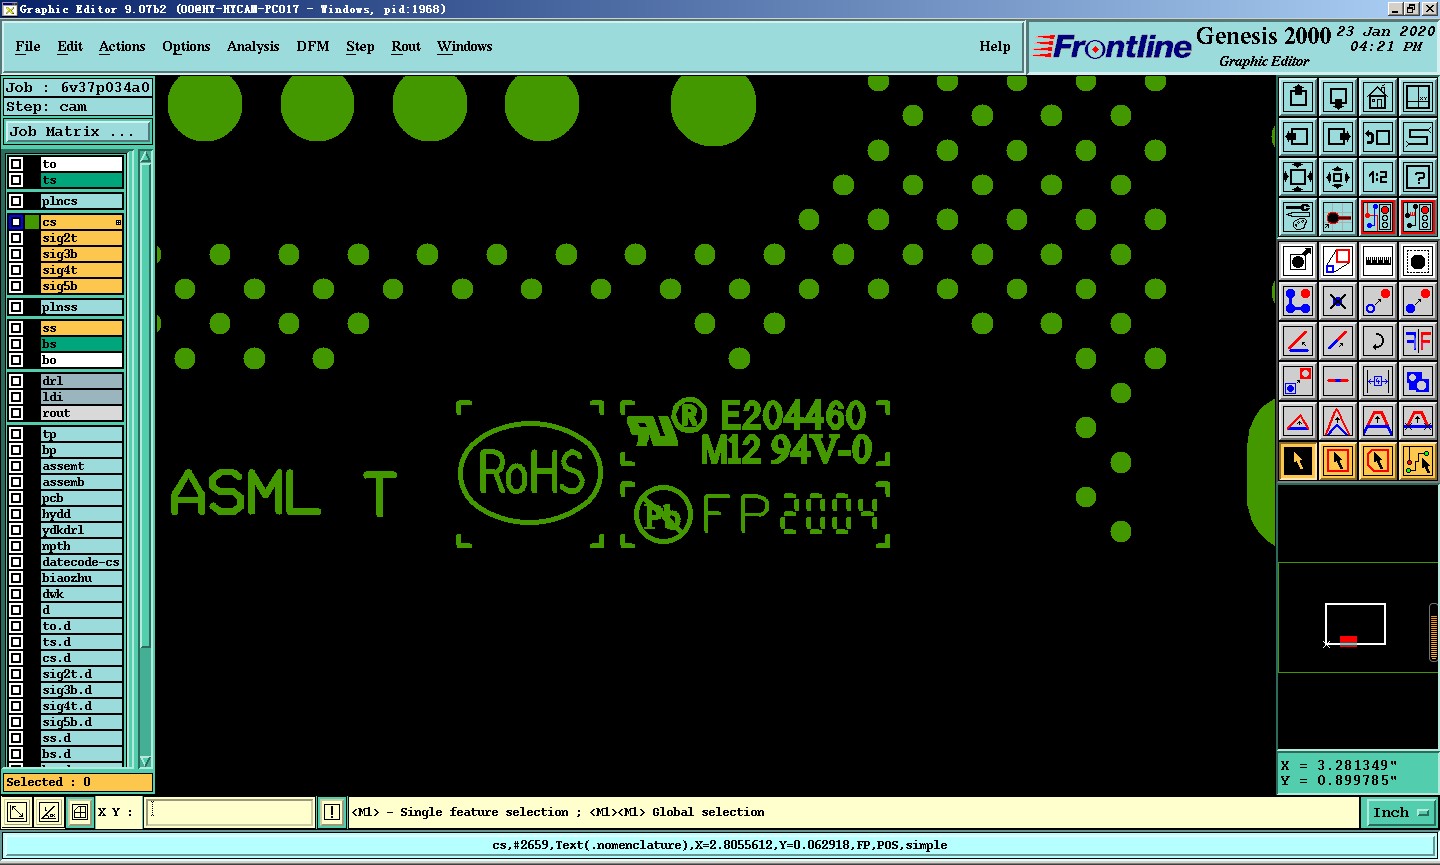Open the Help menu

point(995,46)
